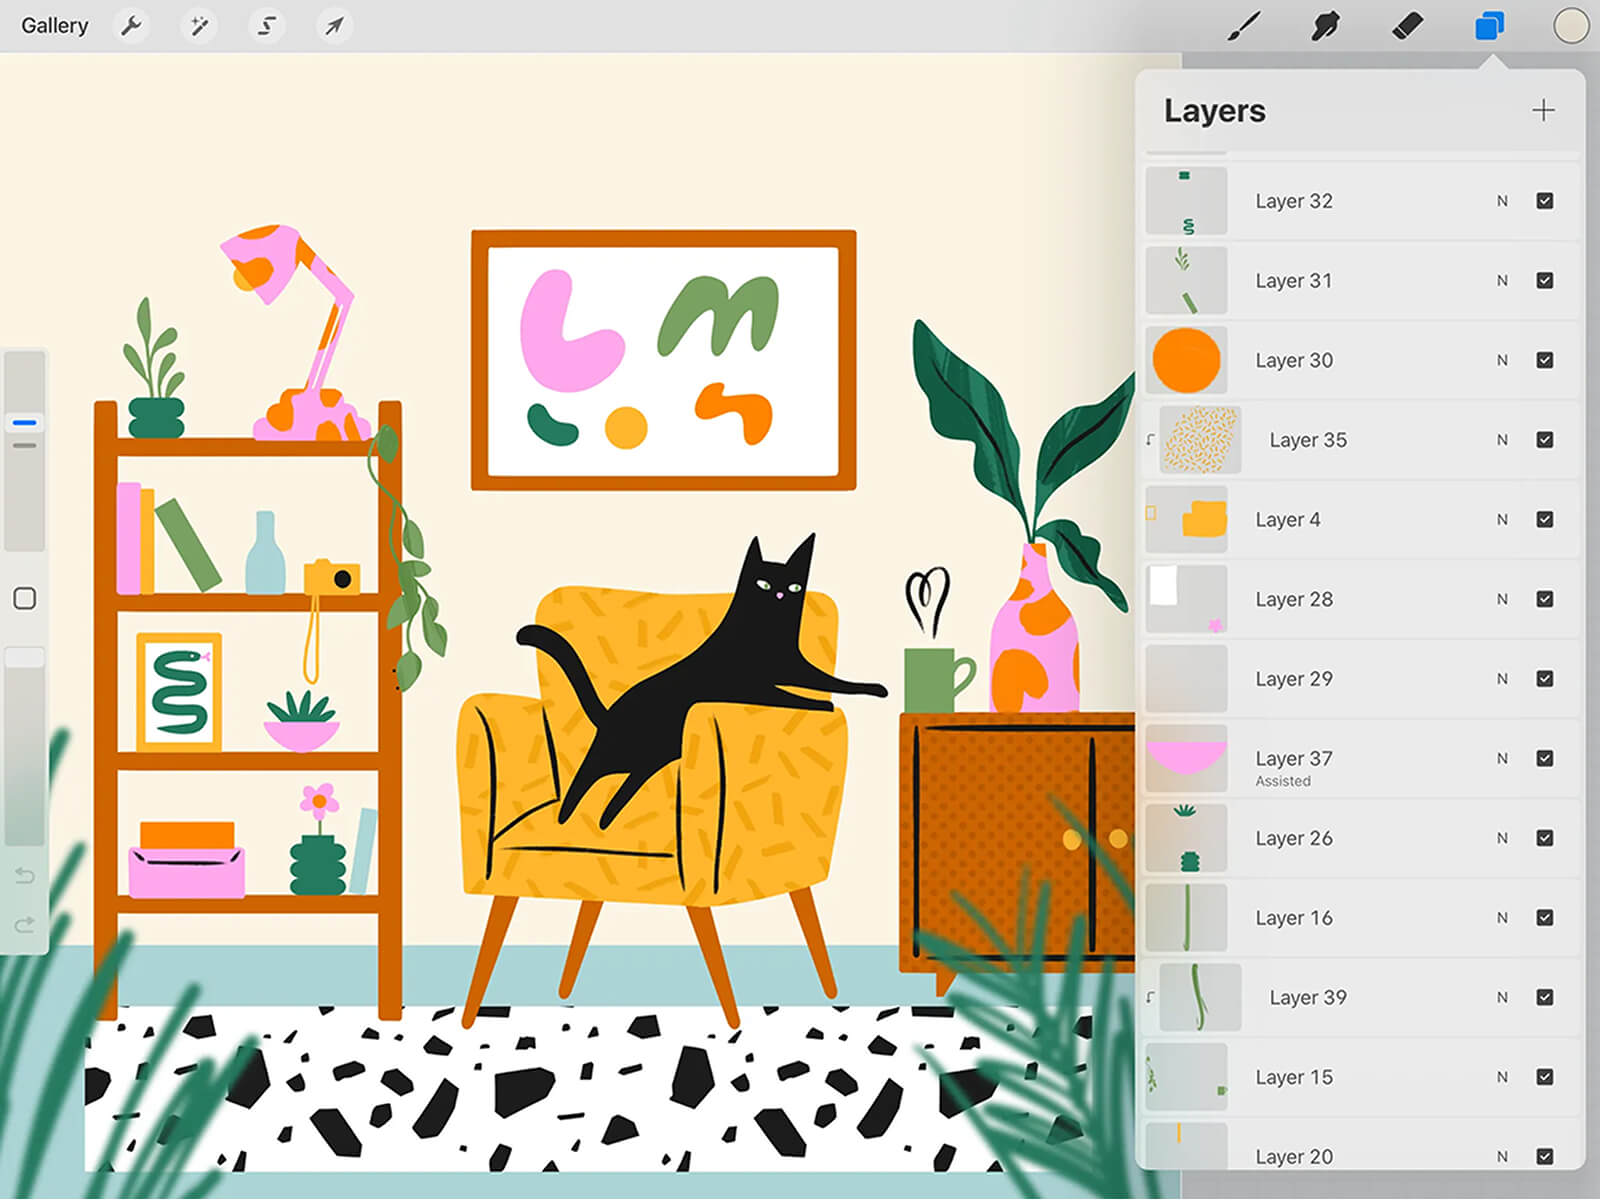Toggle Layer 16 visibility checkbox
This screenshot has height=1200, width=1600.
pos(1545,918)
